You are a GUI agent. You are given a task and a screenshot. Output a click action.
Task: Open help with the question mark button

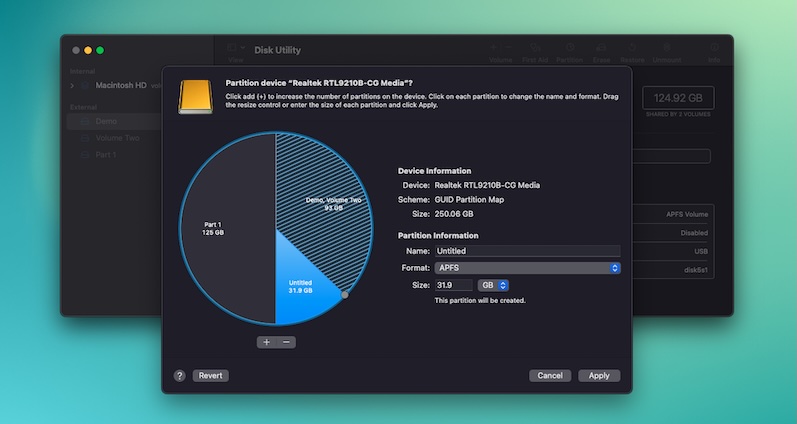pyautogui.click(x=180, y=376)
